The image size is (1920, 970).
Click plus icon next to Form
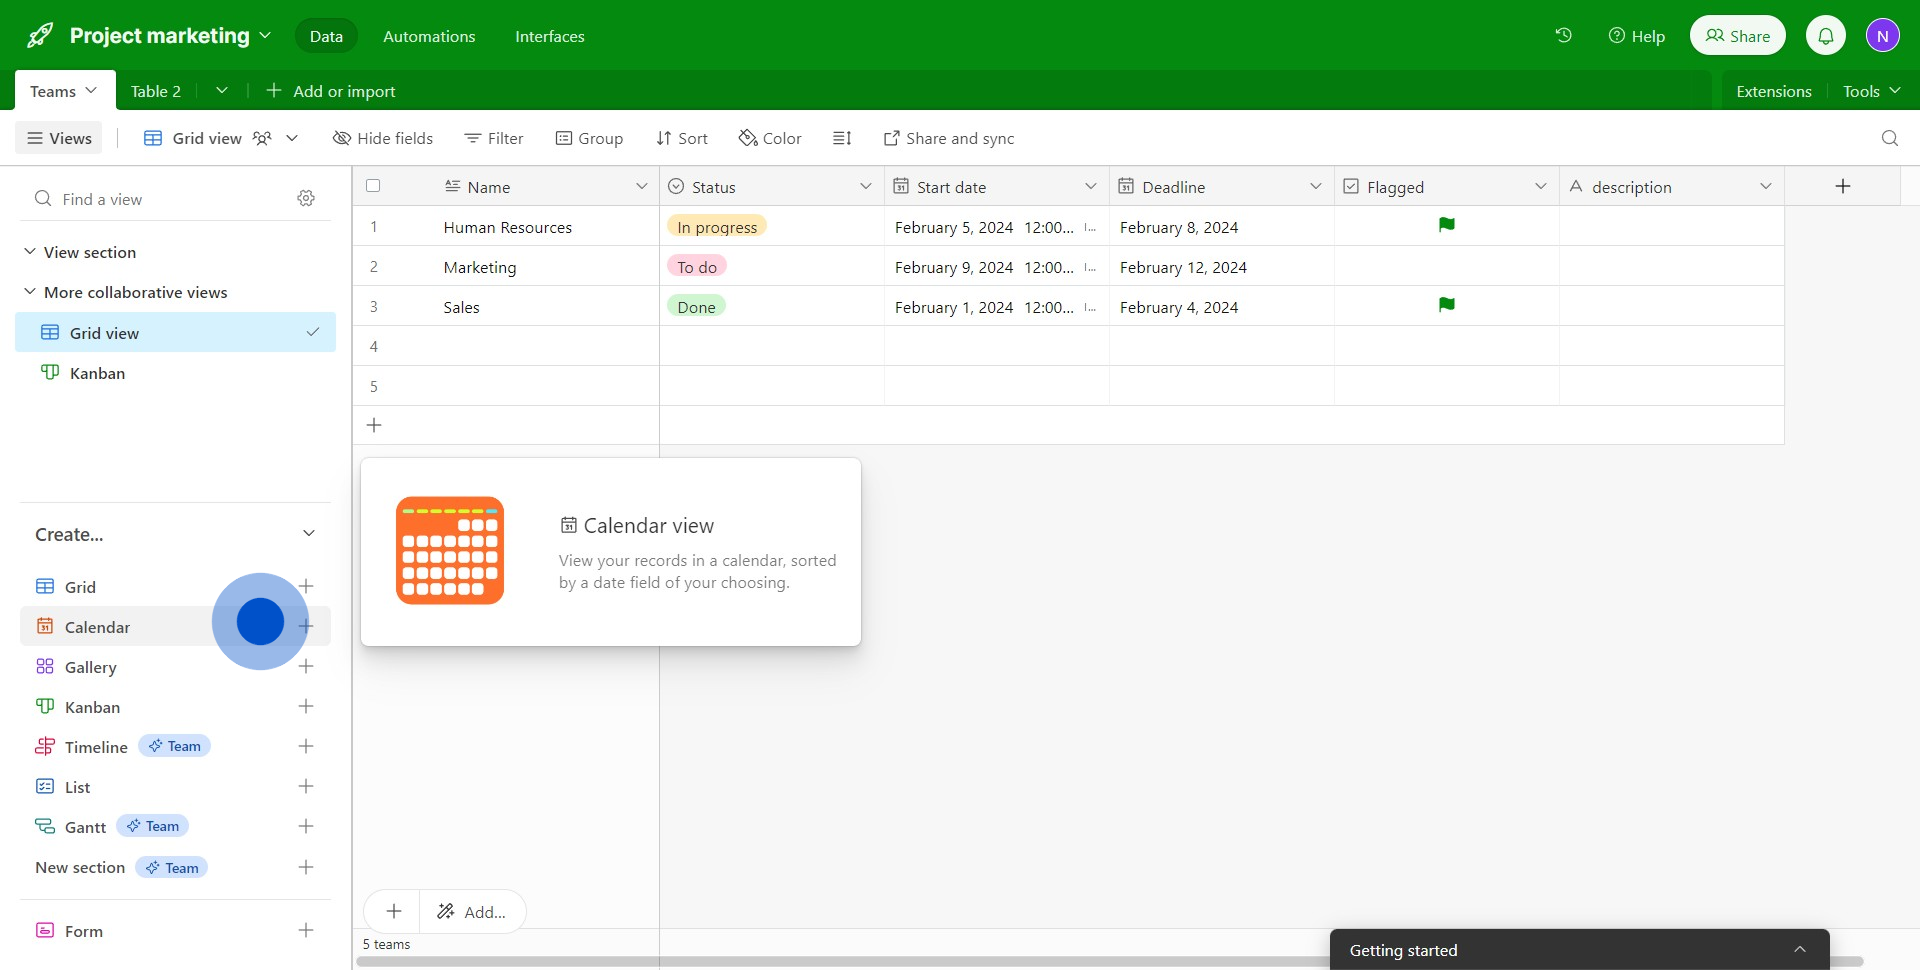point(306,931)
